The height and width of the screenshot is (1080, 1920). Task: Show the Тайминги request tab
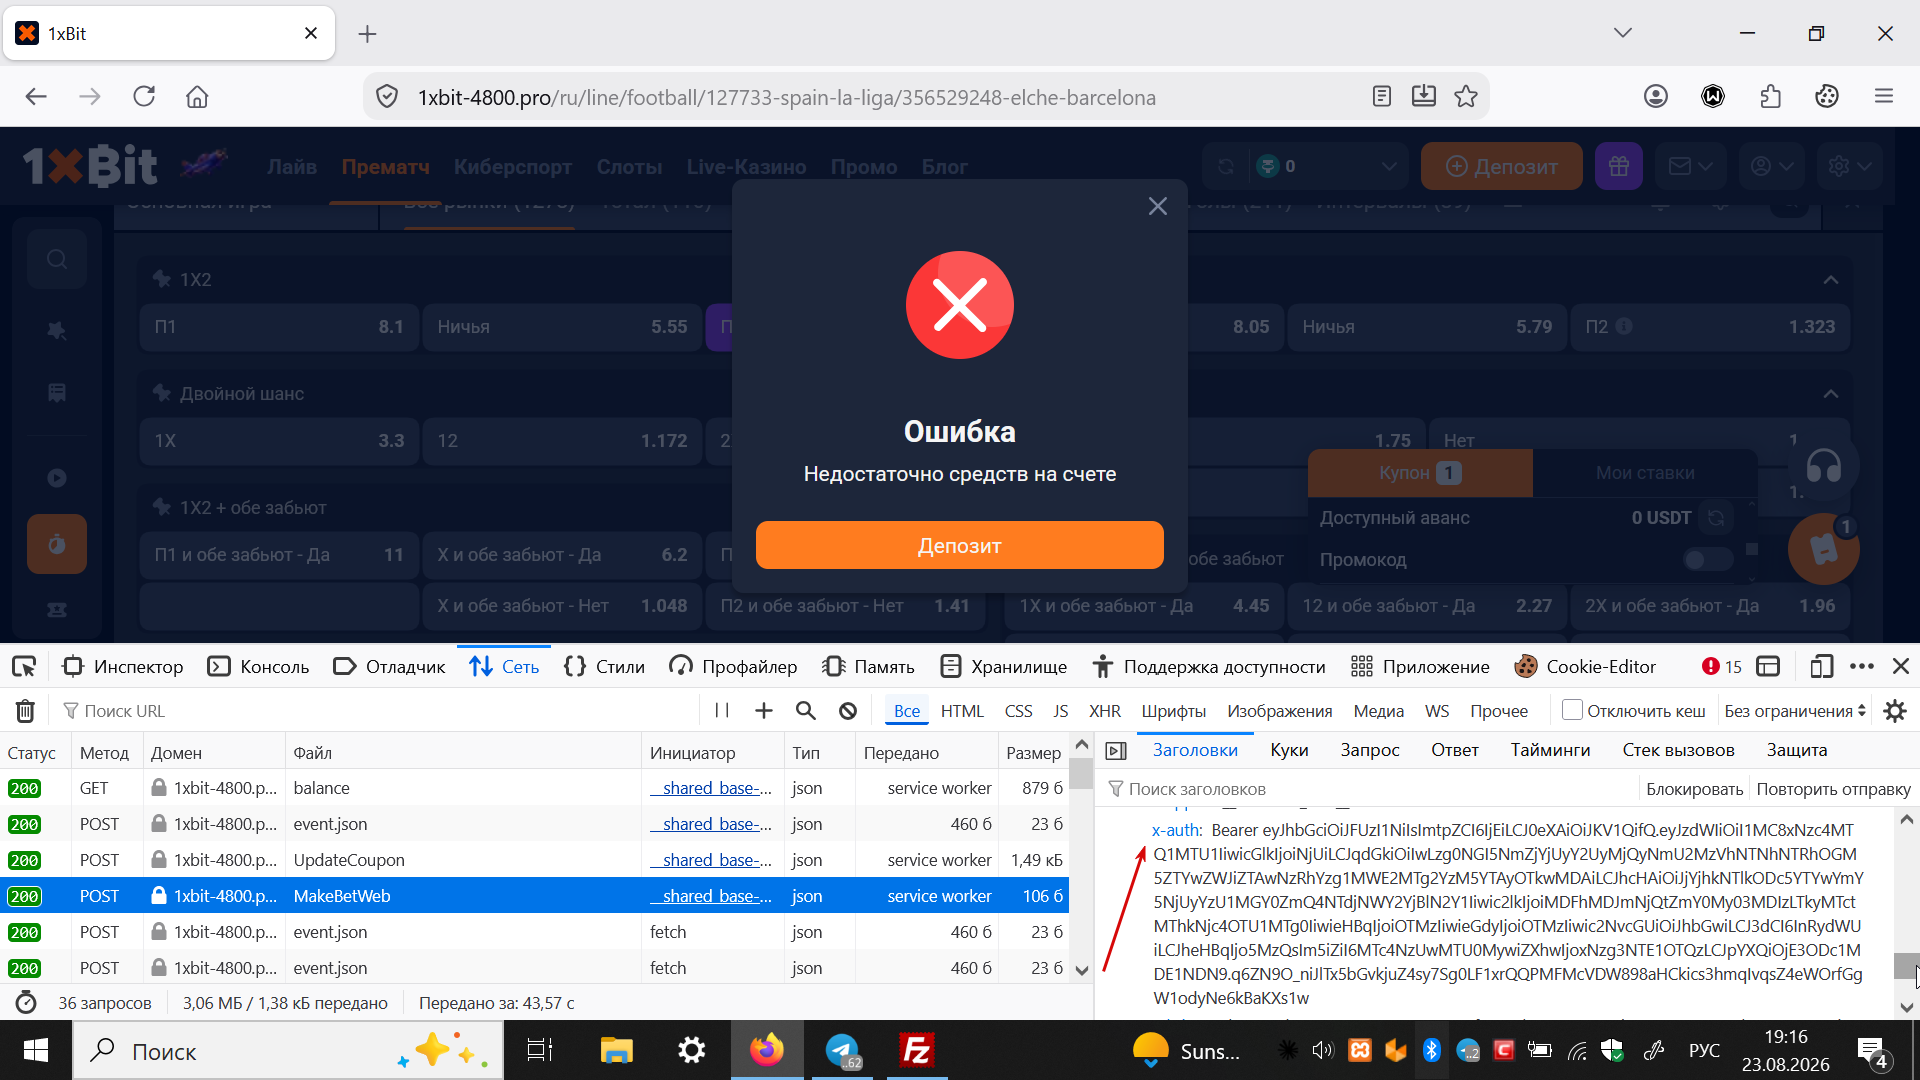[x=1550, y=750]
